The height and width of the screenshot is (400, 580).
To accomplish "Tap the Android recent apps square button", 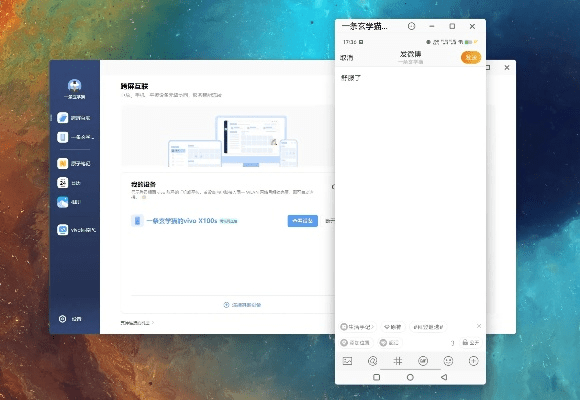I will pos(377,377).
